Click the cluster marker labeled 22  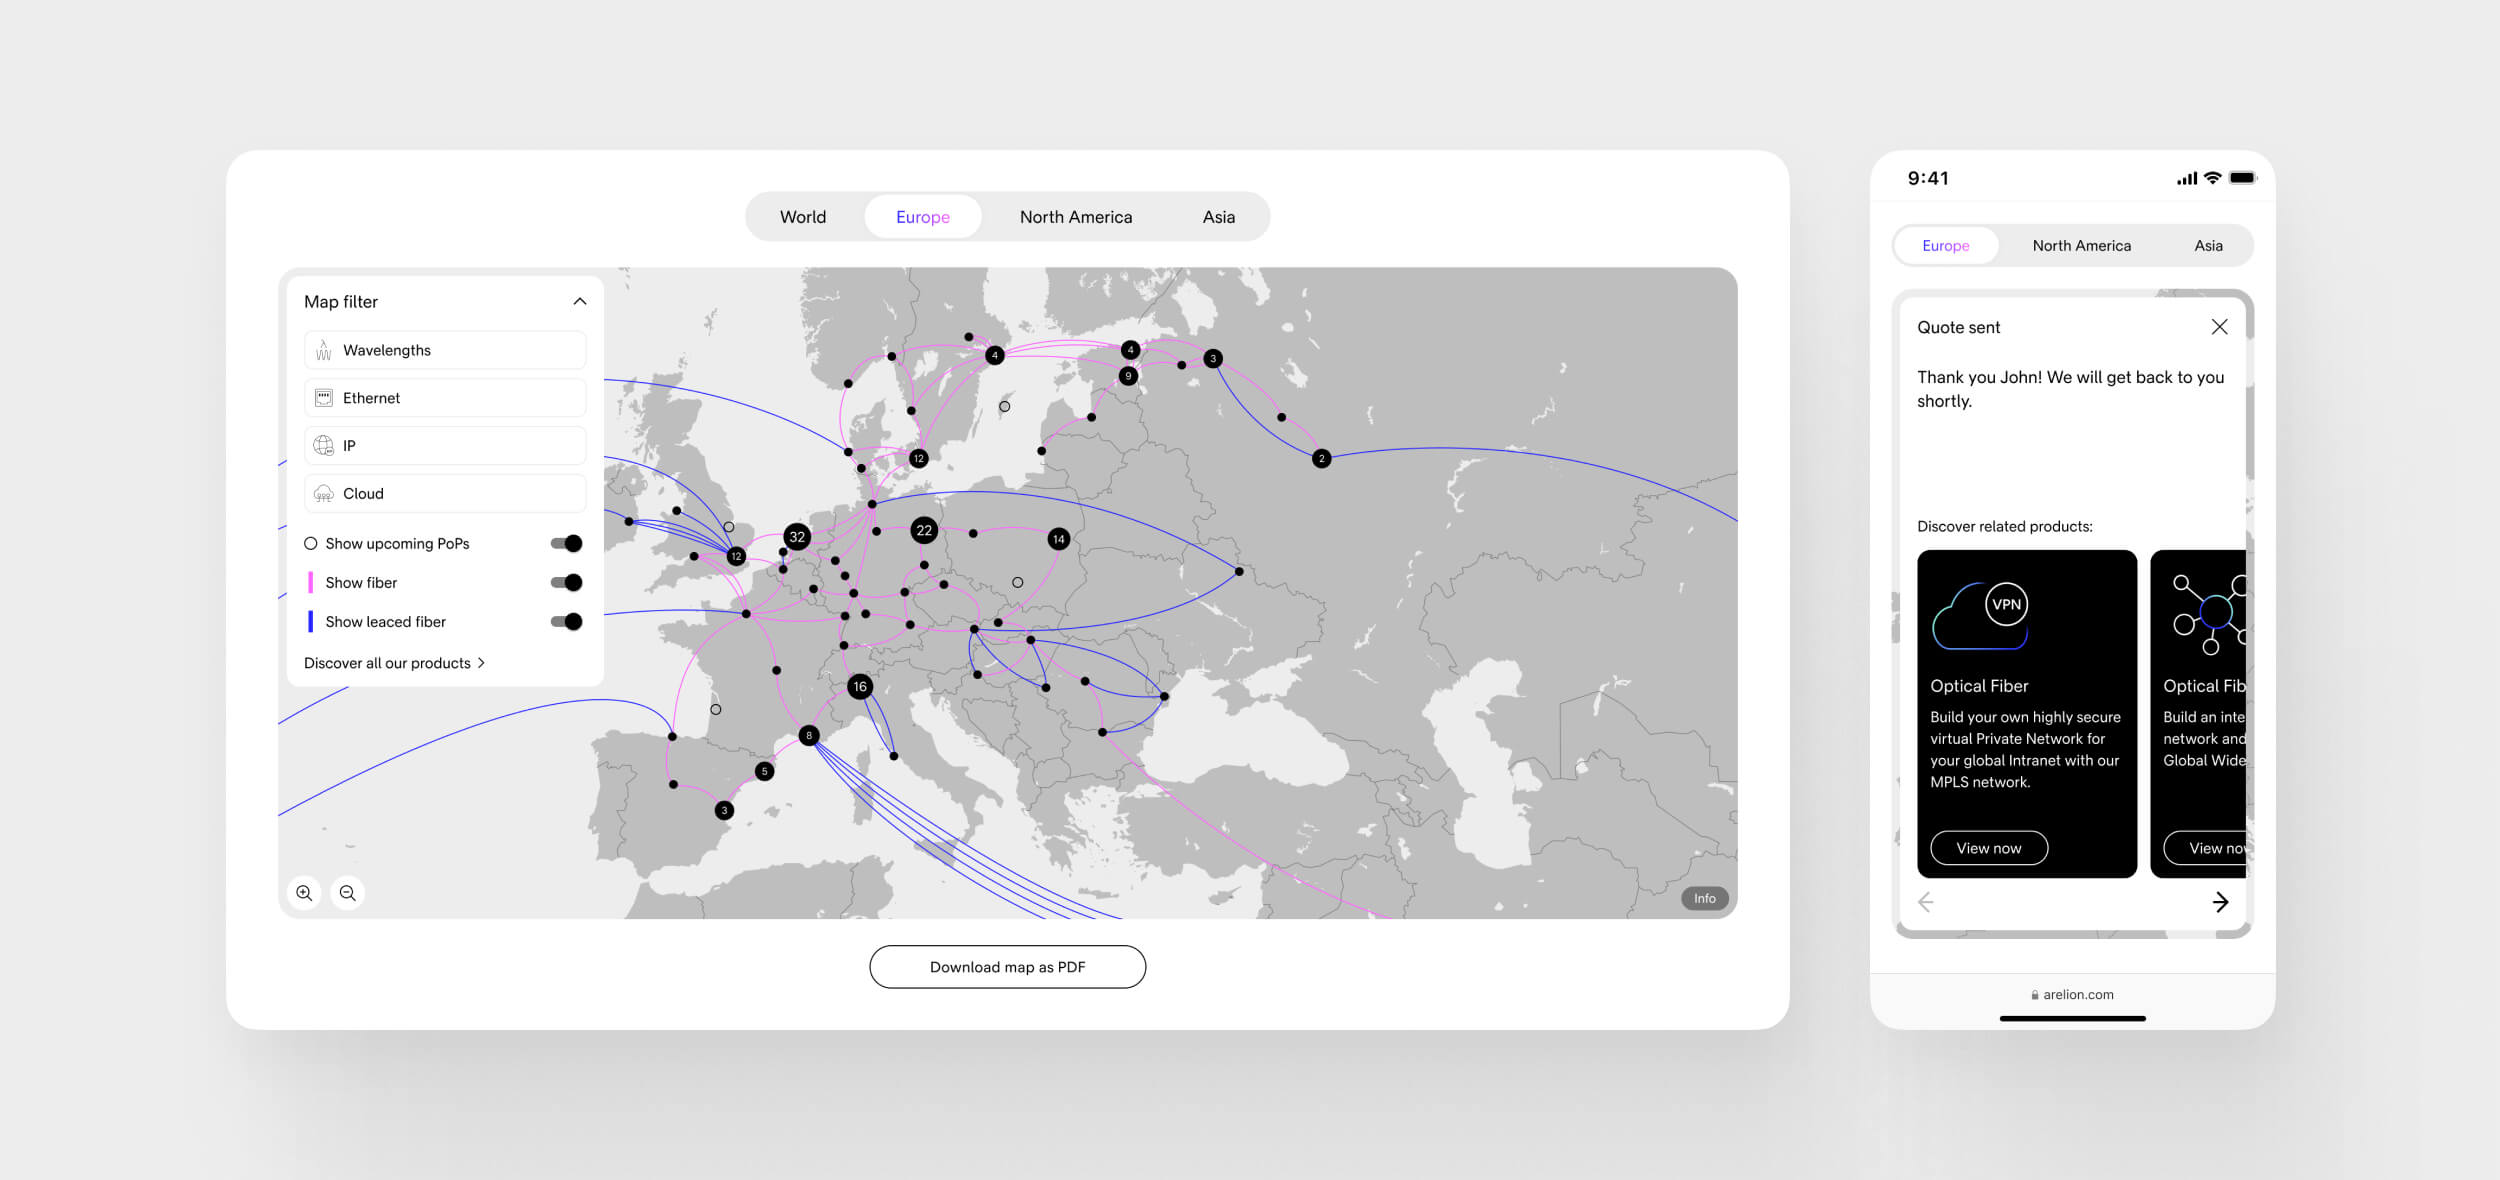(924, 531)
